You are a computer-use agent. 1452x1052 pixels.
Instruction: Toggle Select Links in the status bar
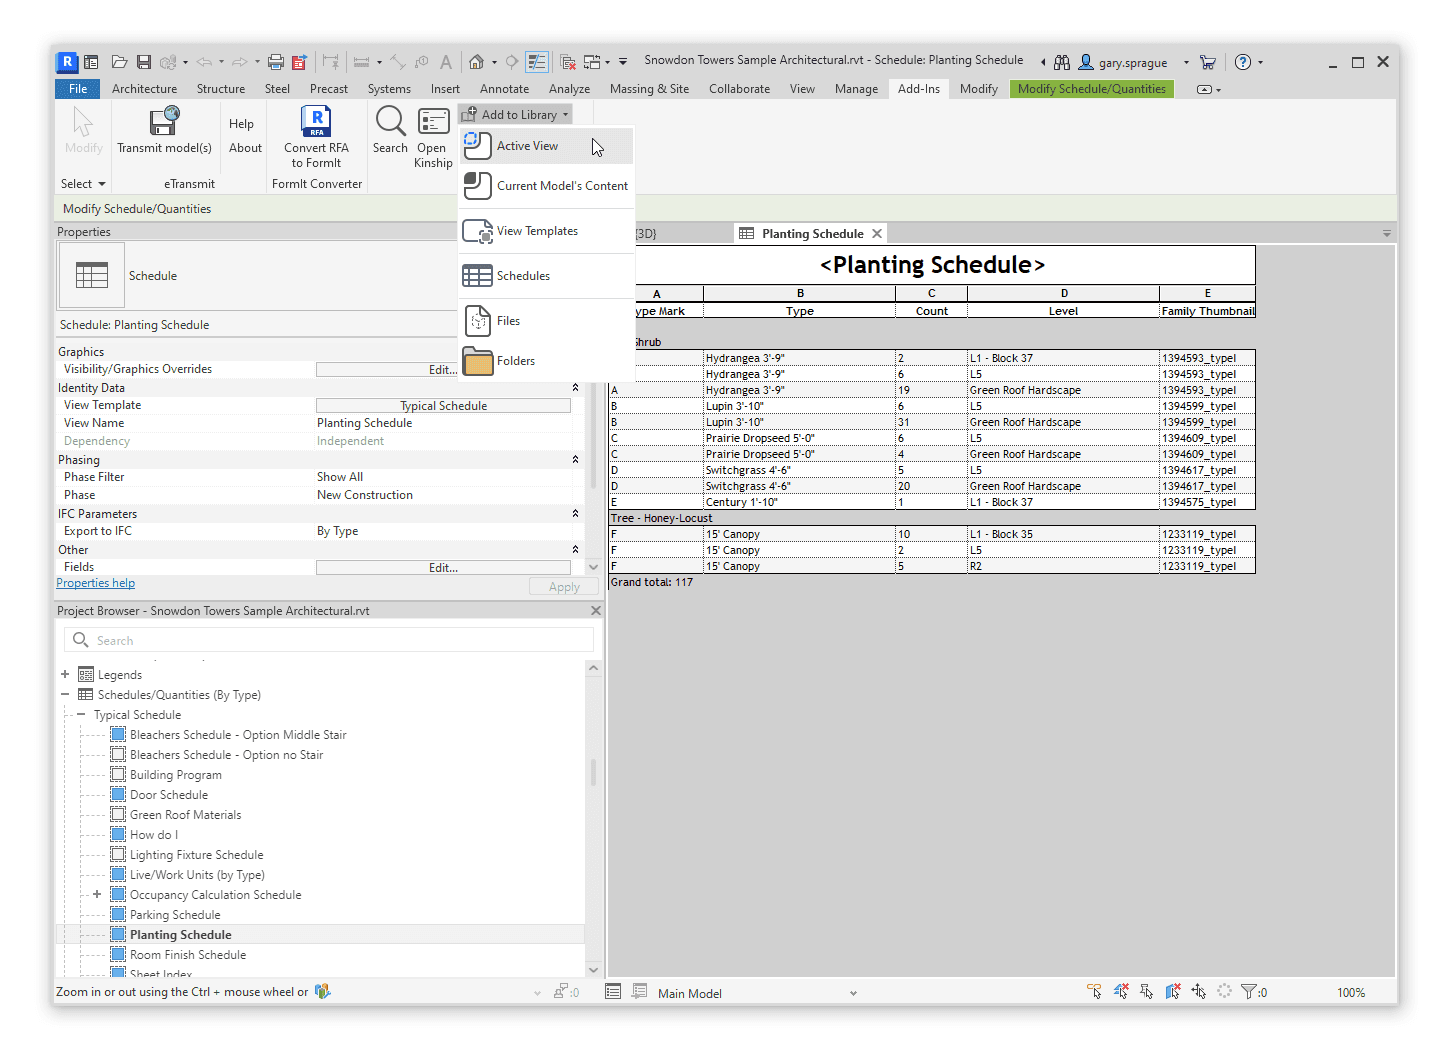pos(1094,991)
